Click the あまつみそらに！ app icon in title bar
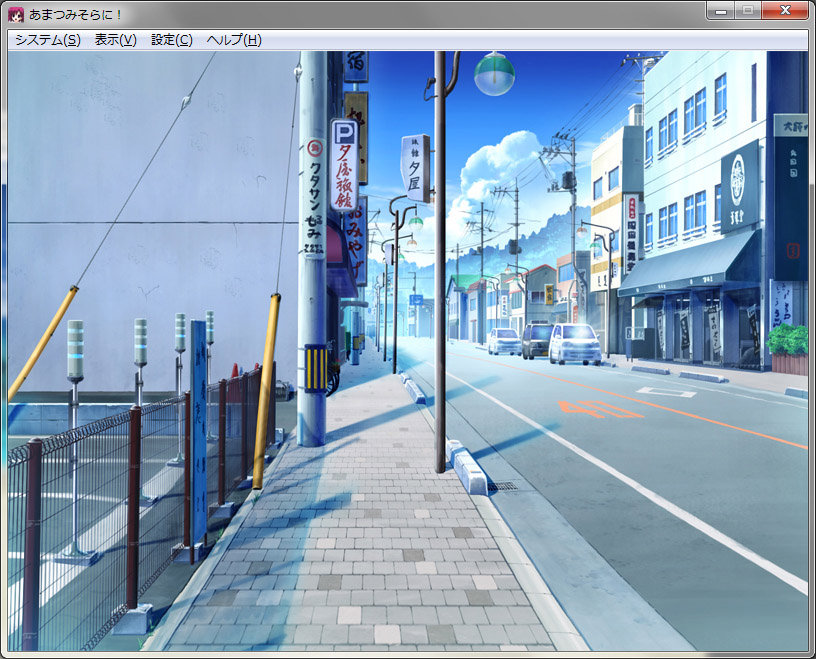Image resolution: width=816 pixels, height=659 pixels. point(16,15)
